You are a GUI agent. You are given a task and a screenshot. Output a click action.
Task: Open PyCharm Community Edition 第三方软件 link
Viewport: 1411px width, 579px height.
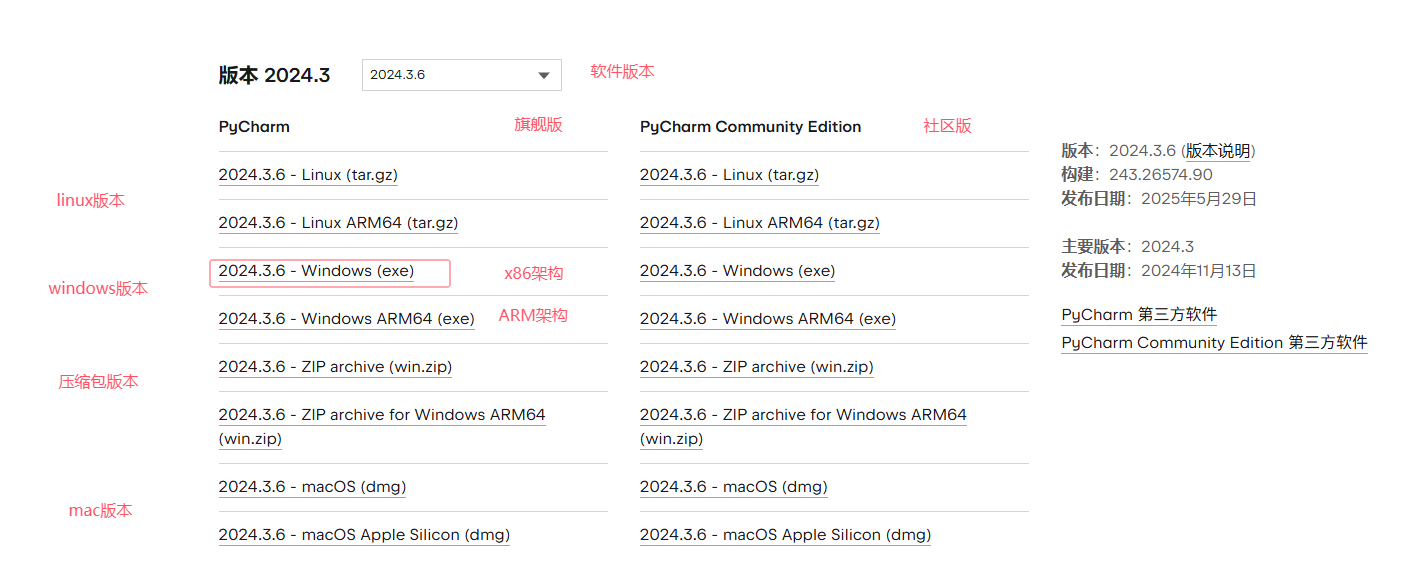pos(1214,343)
